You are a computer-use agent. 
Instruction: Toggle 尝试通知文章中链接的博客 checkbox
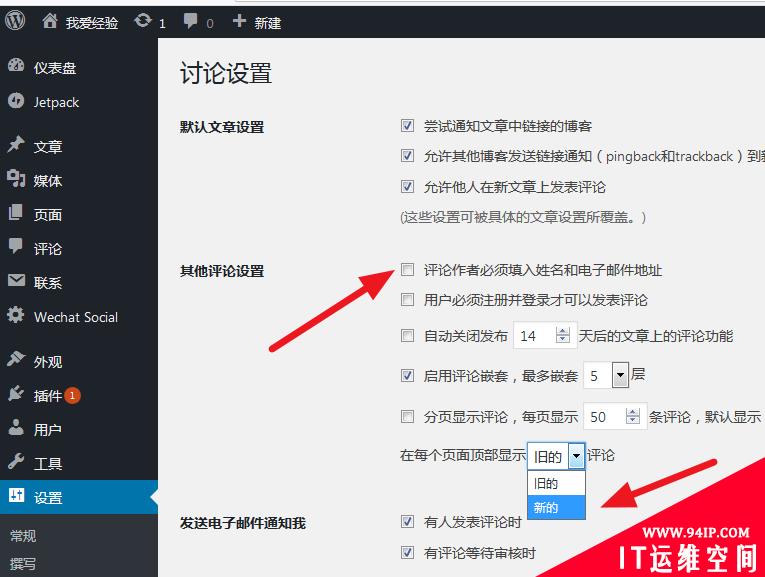click(x=407, y=126)
